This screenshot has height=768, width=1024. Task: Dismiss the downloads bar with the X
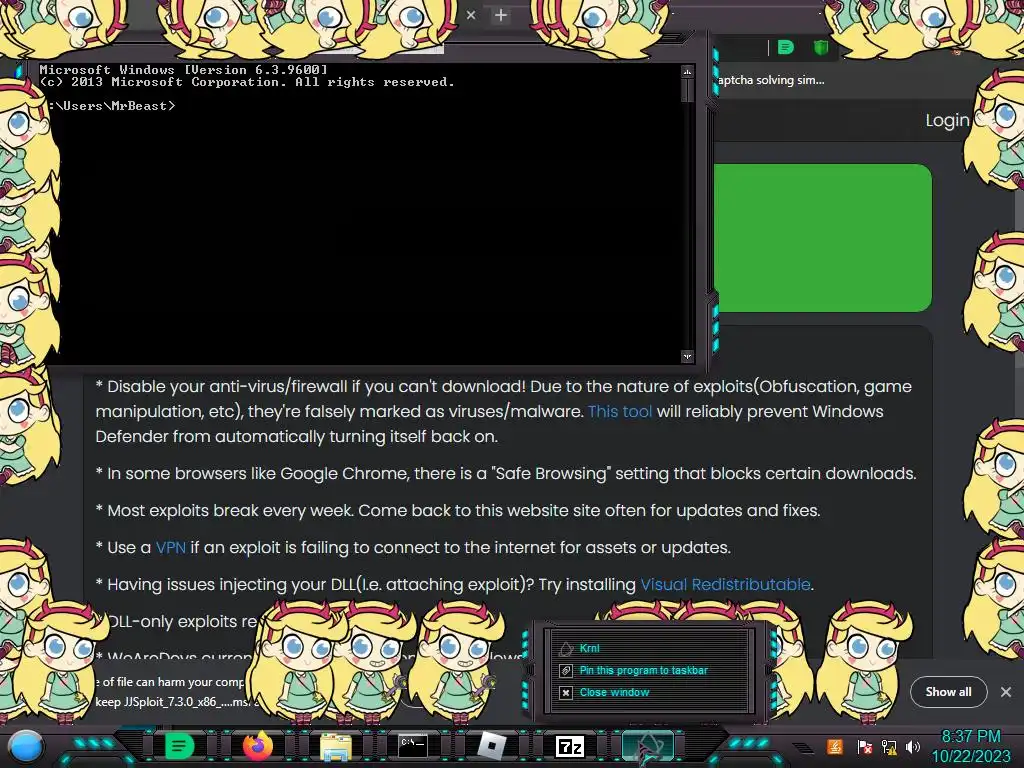pos(1006,692)
